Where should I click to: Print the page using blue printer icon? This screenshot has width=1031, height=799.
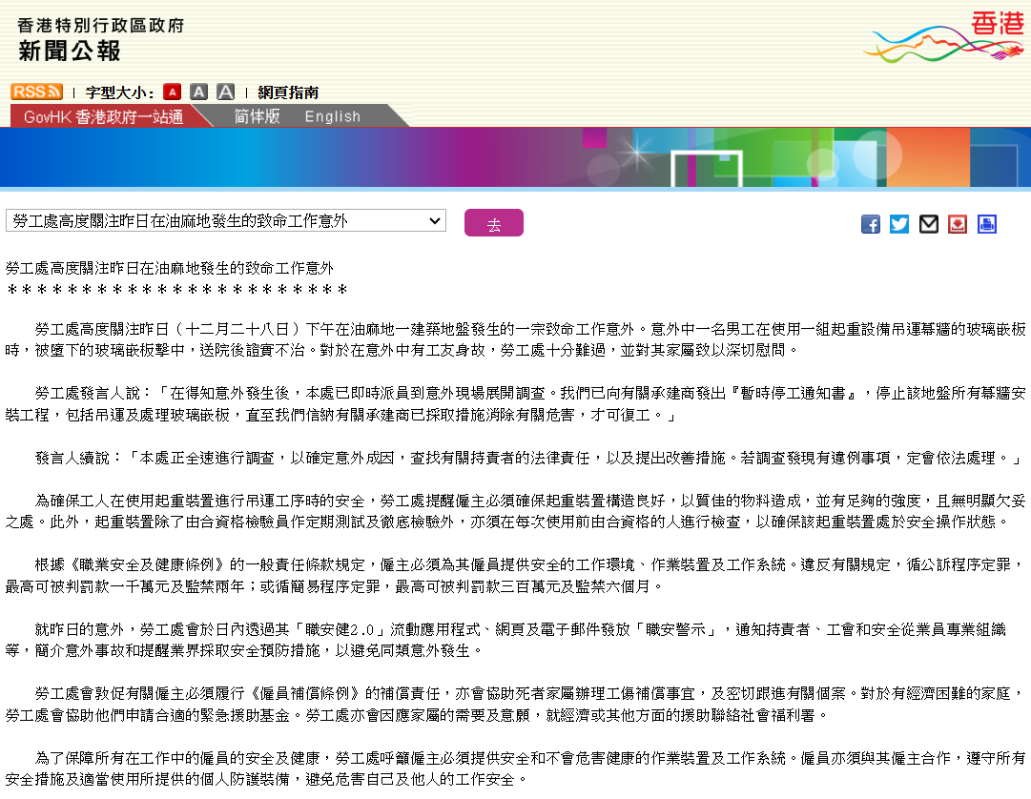987,224
